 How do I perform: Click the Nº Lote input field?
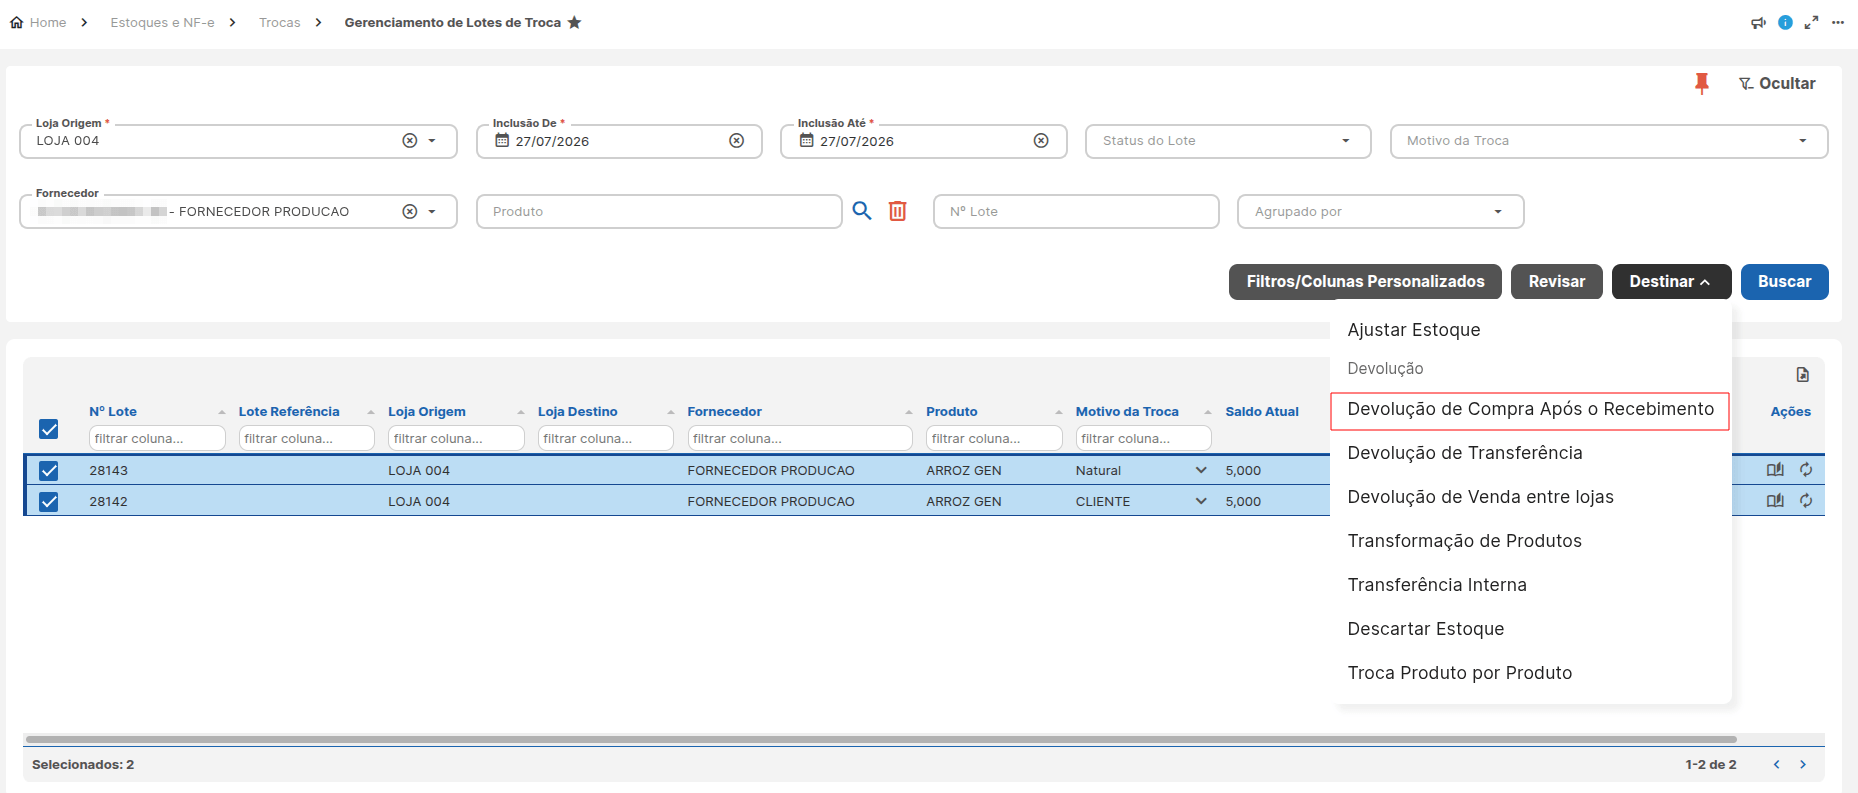pos(1076,211)
